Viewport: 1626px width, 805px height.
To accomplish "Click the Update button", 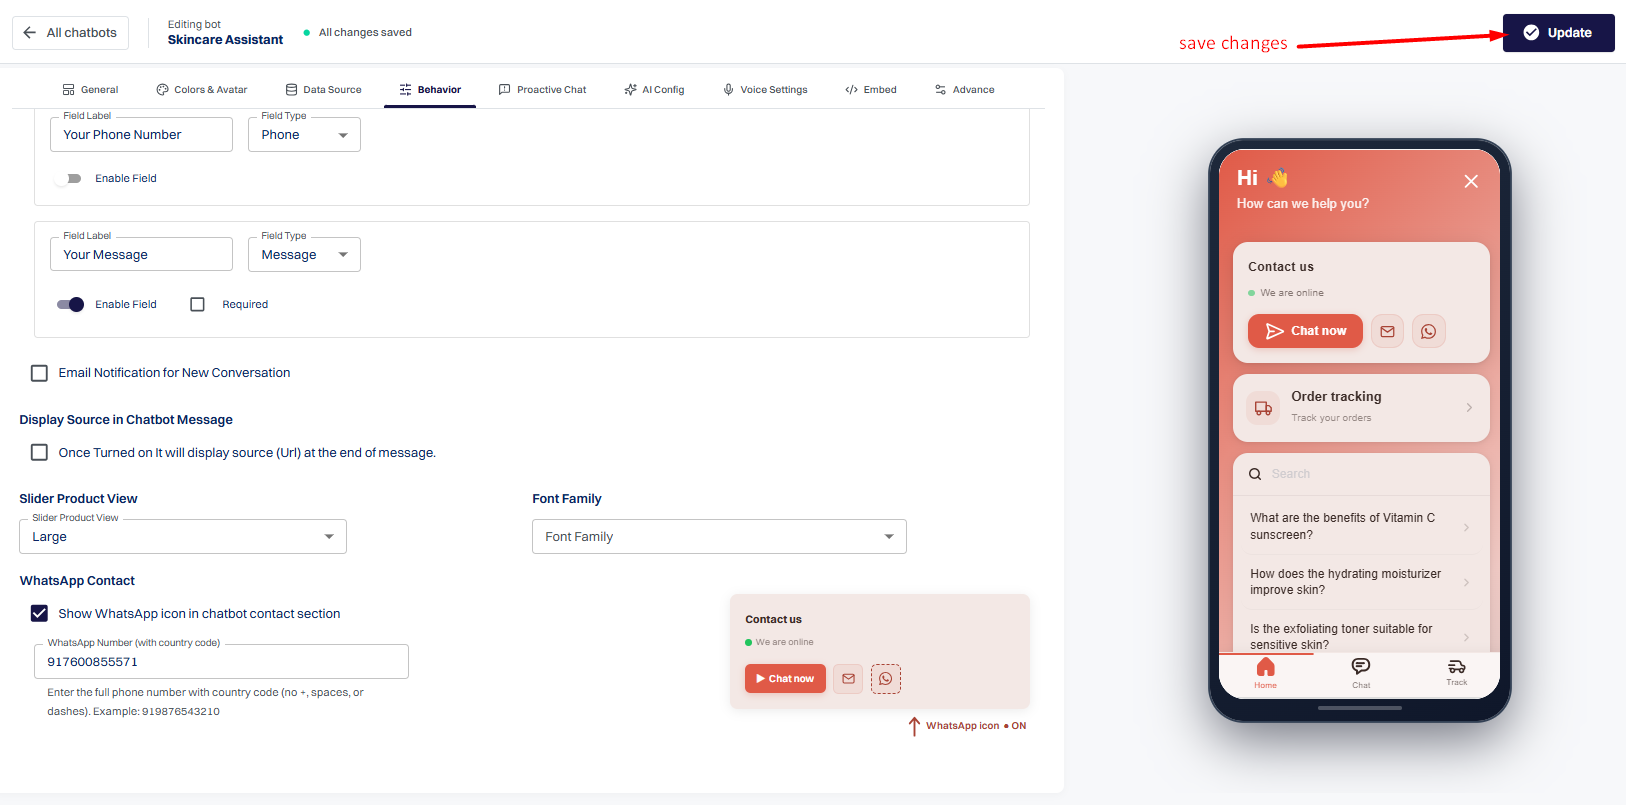I will (x=1558, y=33).
